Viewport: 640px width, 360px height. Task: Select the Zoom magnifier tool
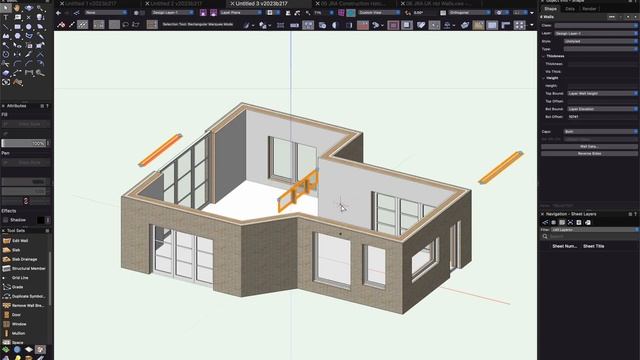point(40,8)
